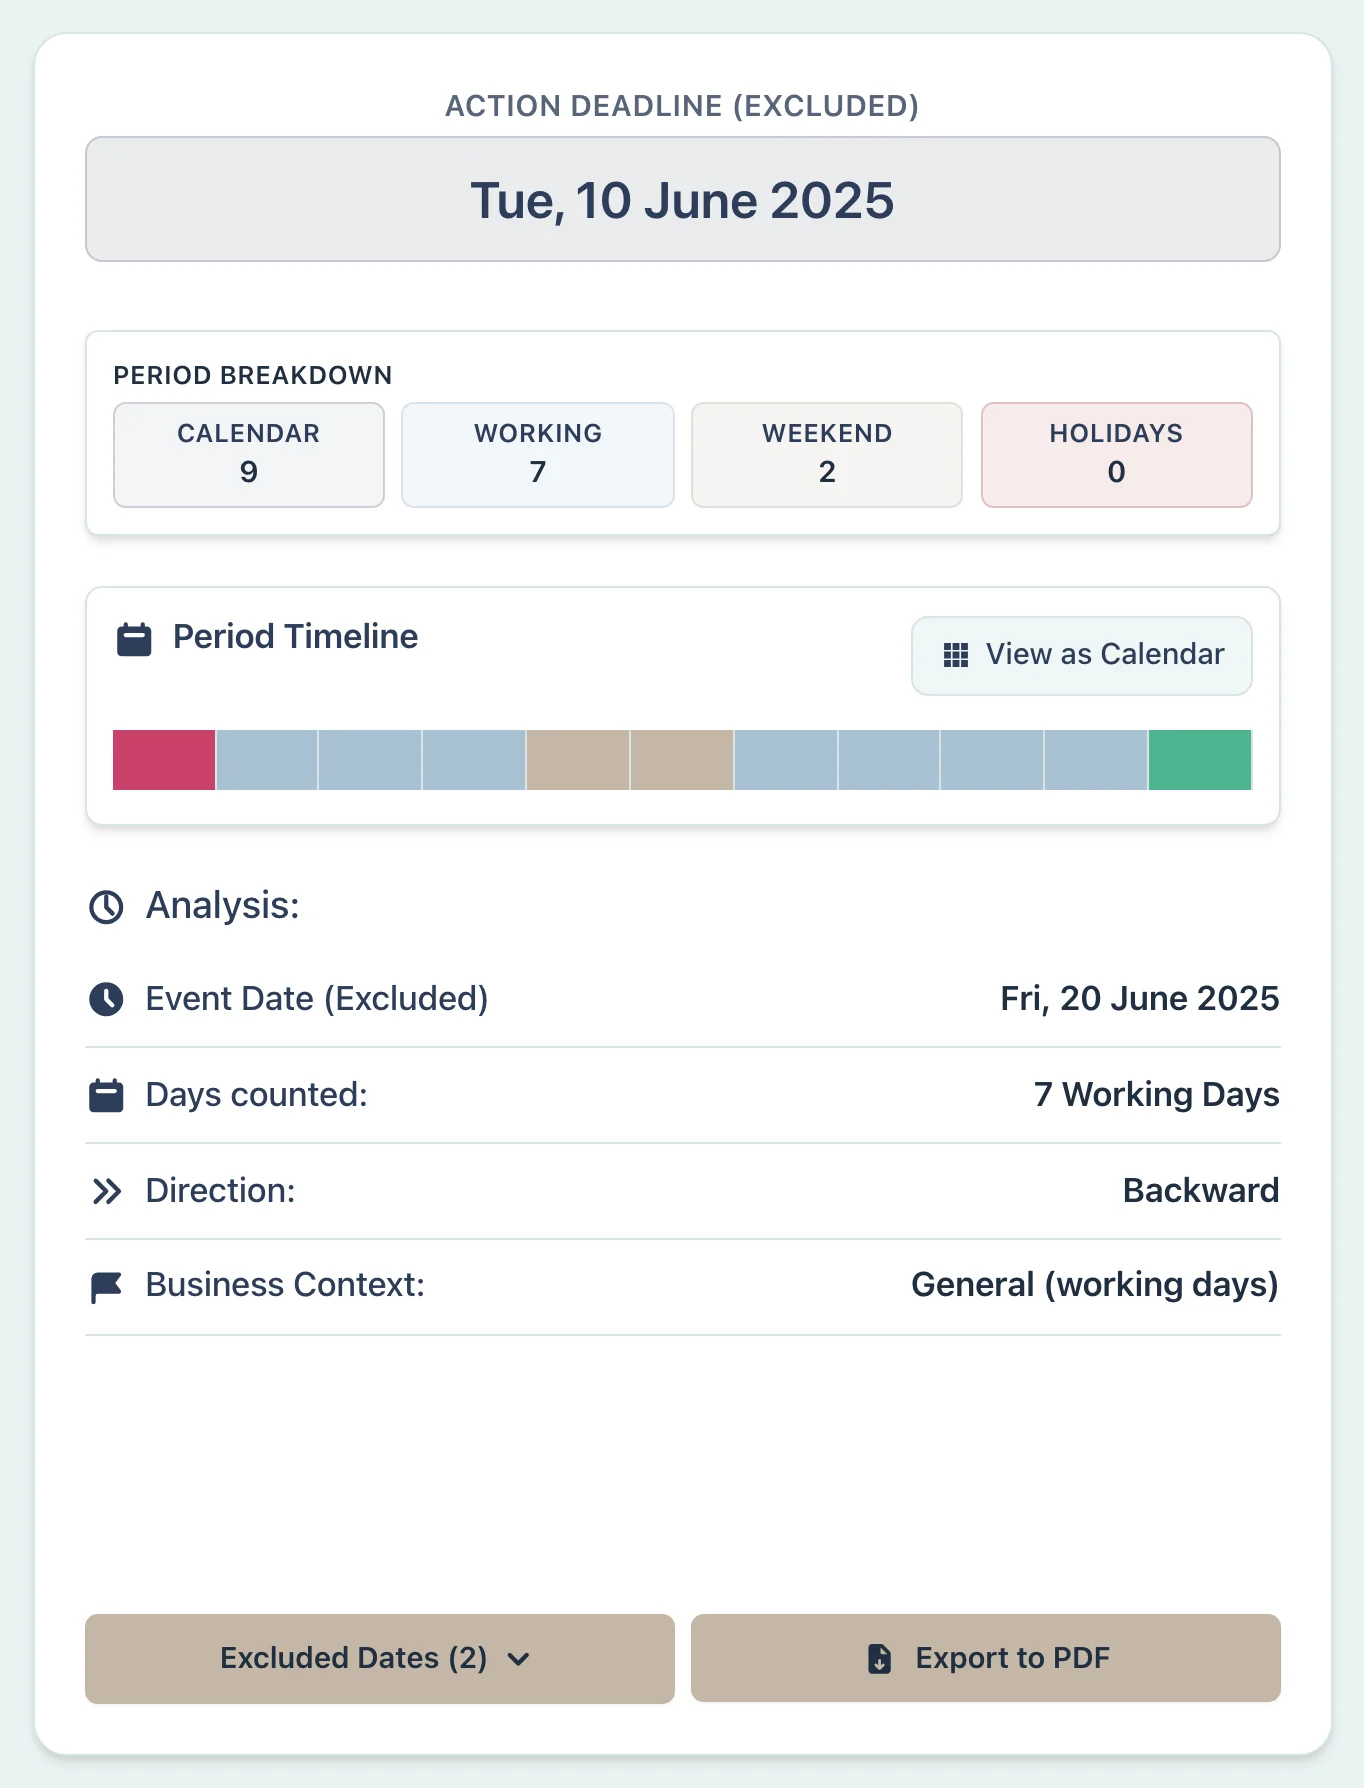
Task: Click the calendar icon beside Period Timeline
Action: click(x=134, y=639)
